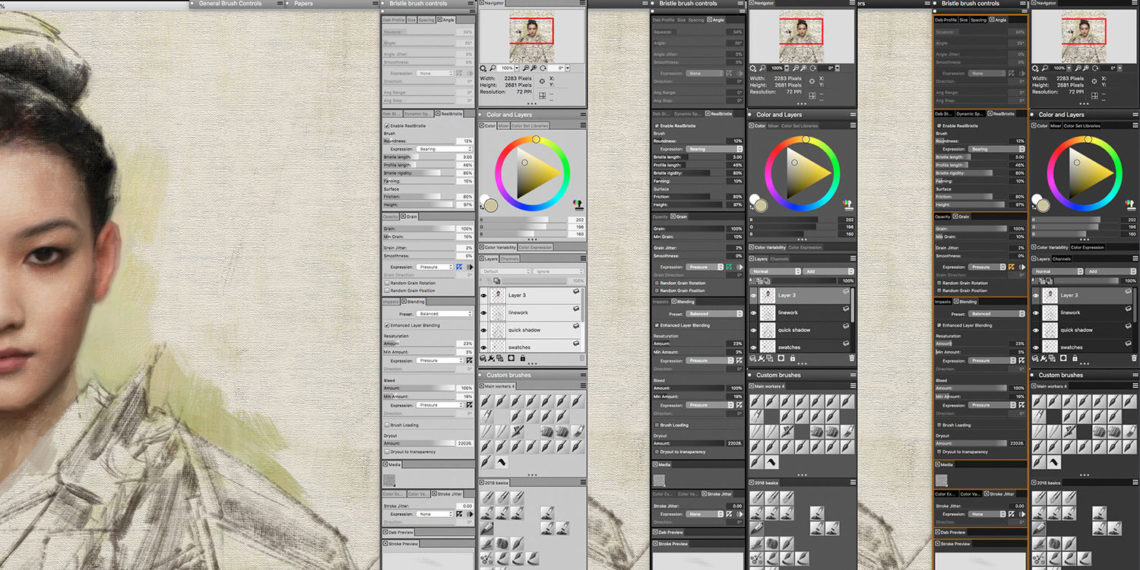Switch to Dab Profile tab, darkest theme
Viewport: 1140px width, 570px height.
(x=946, y=20)
